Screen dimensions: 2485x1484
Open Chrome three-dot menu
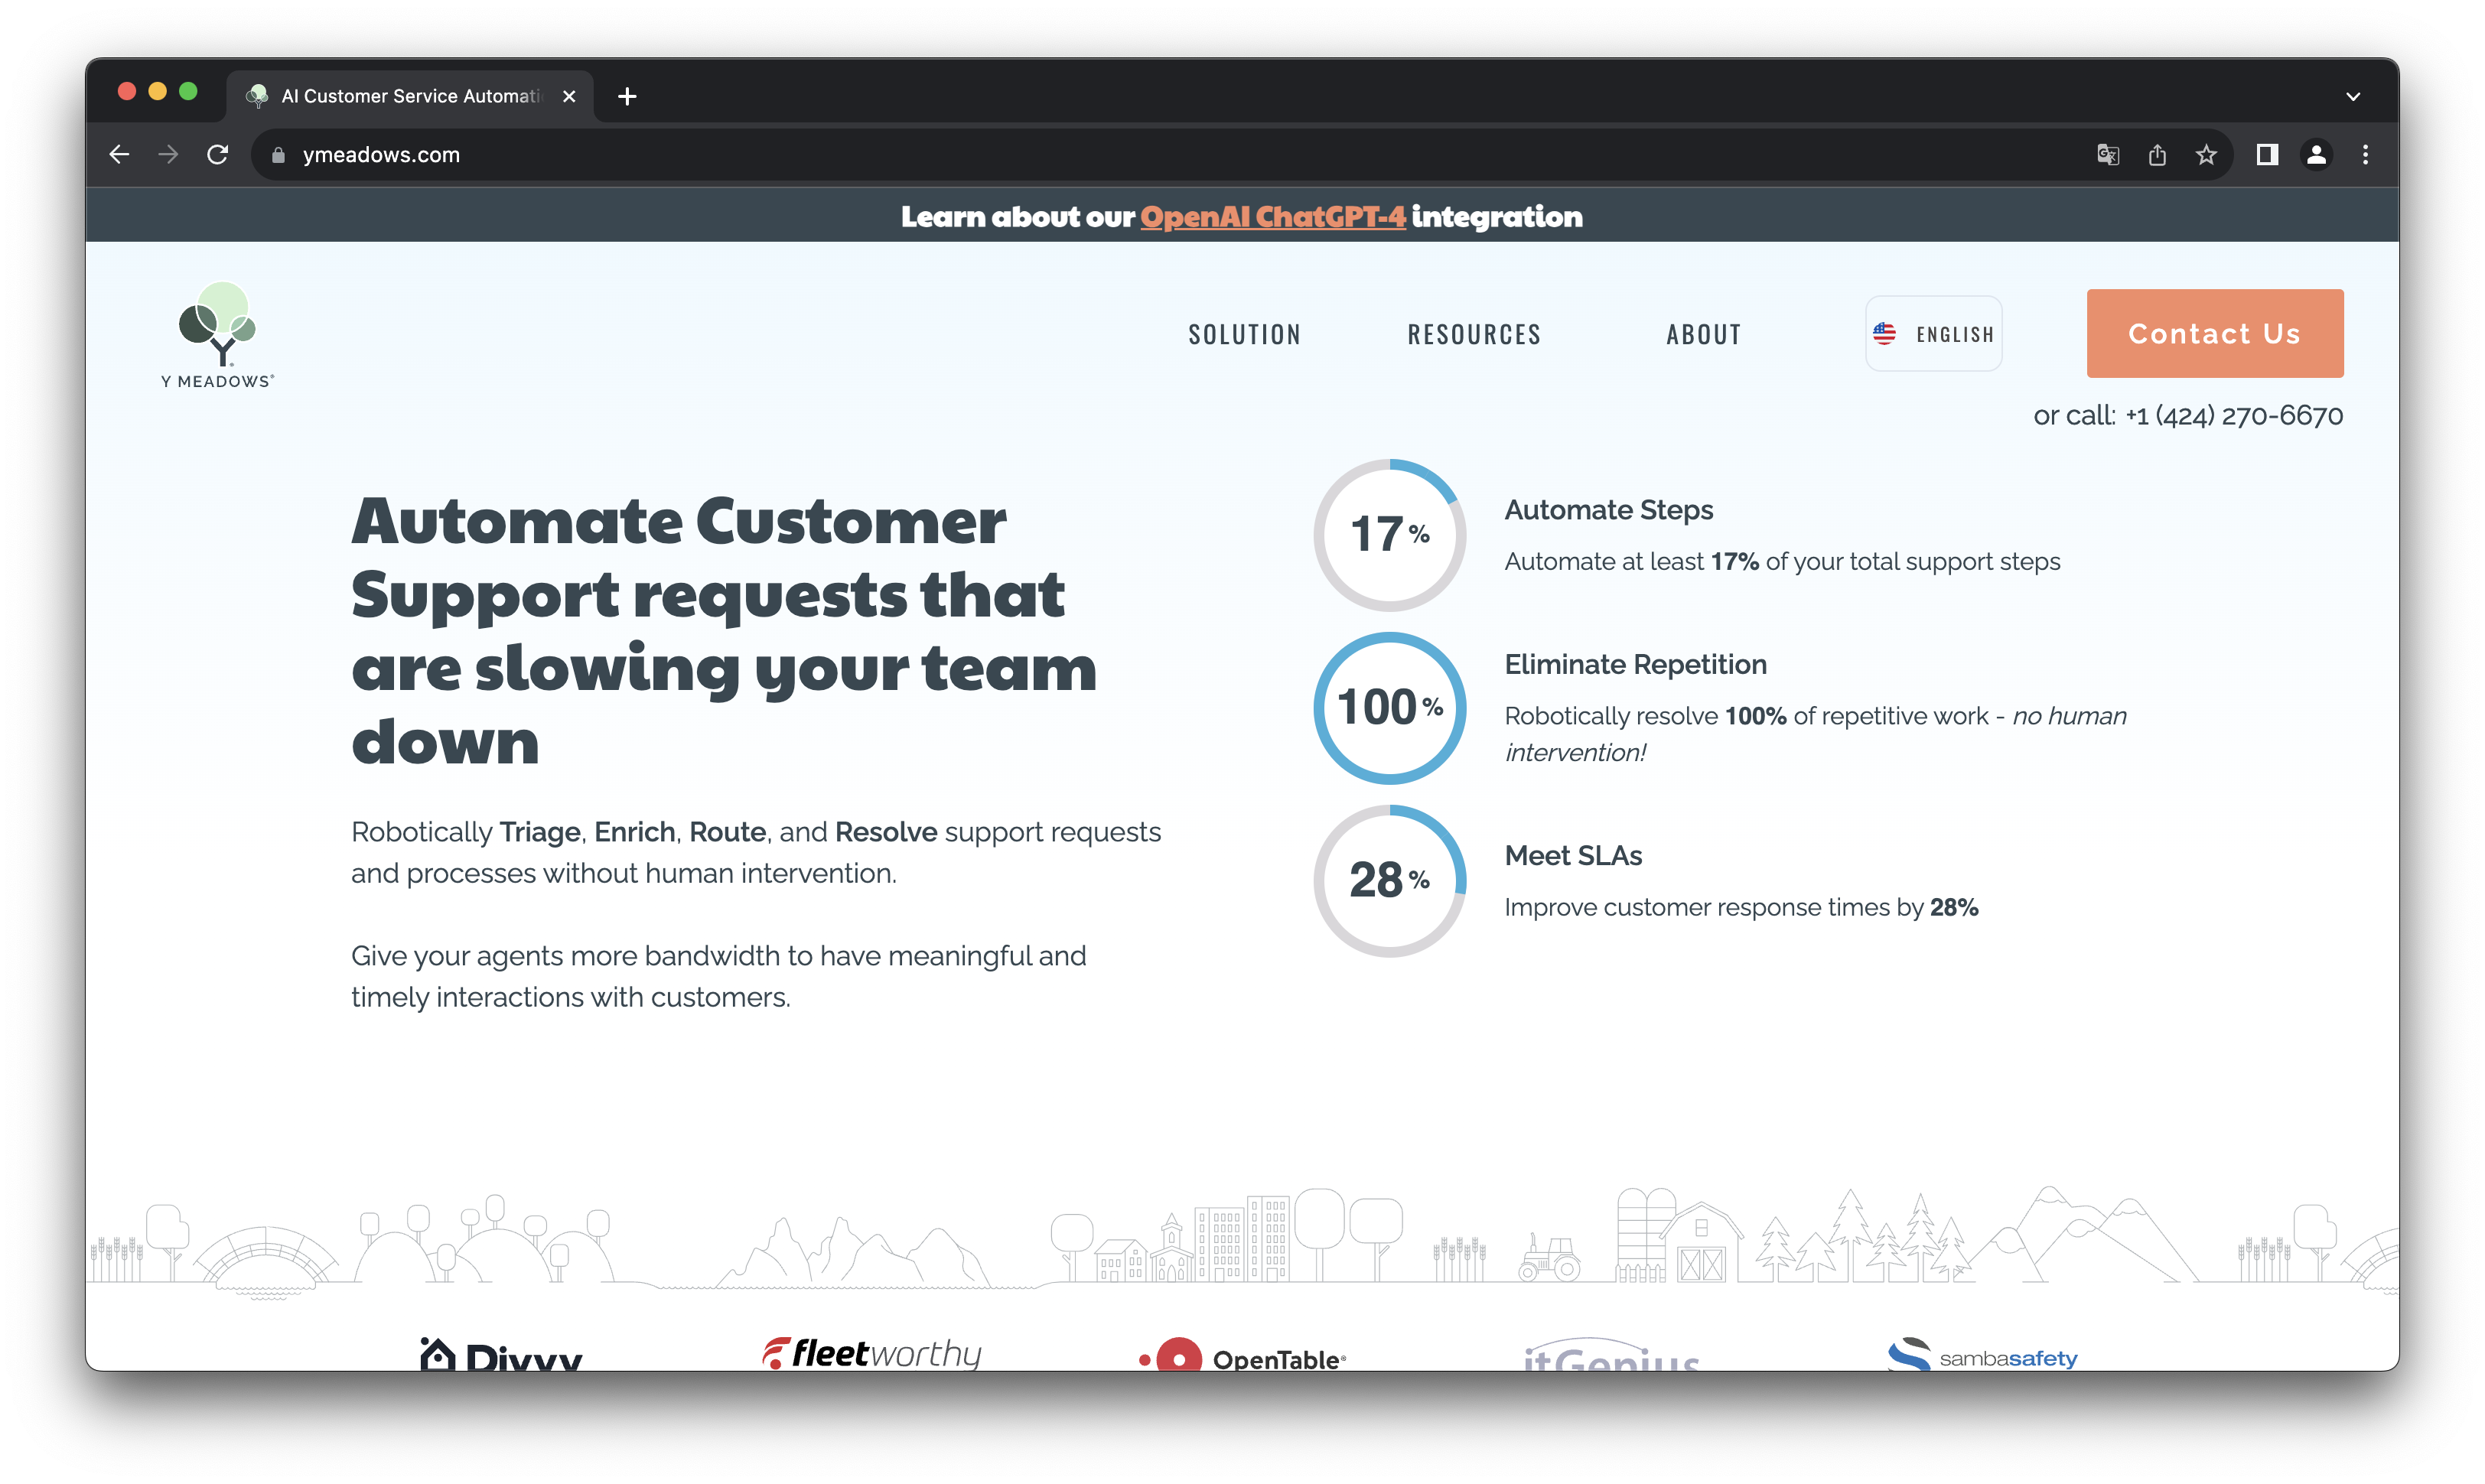point(2365,155)
